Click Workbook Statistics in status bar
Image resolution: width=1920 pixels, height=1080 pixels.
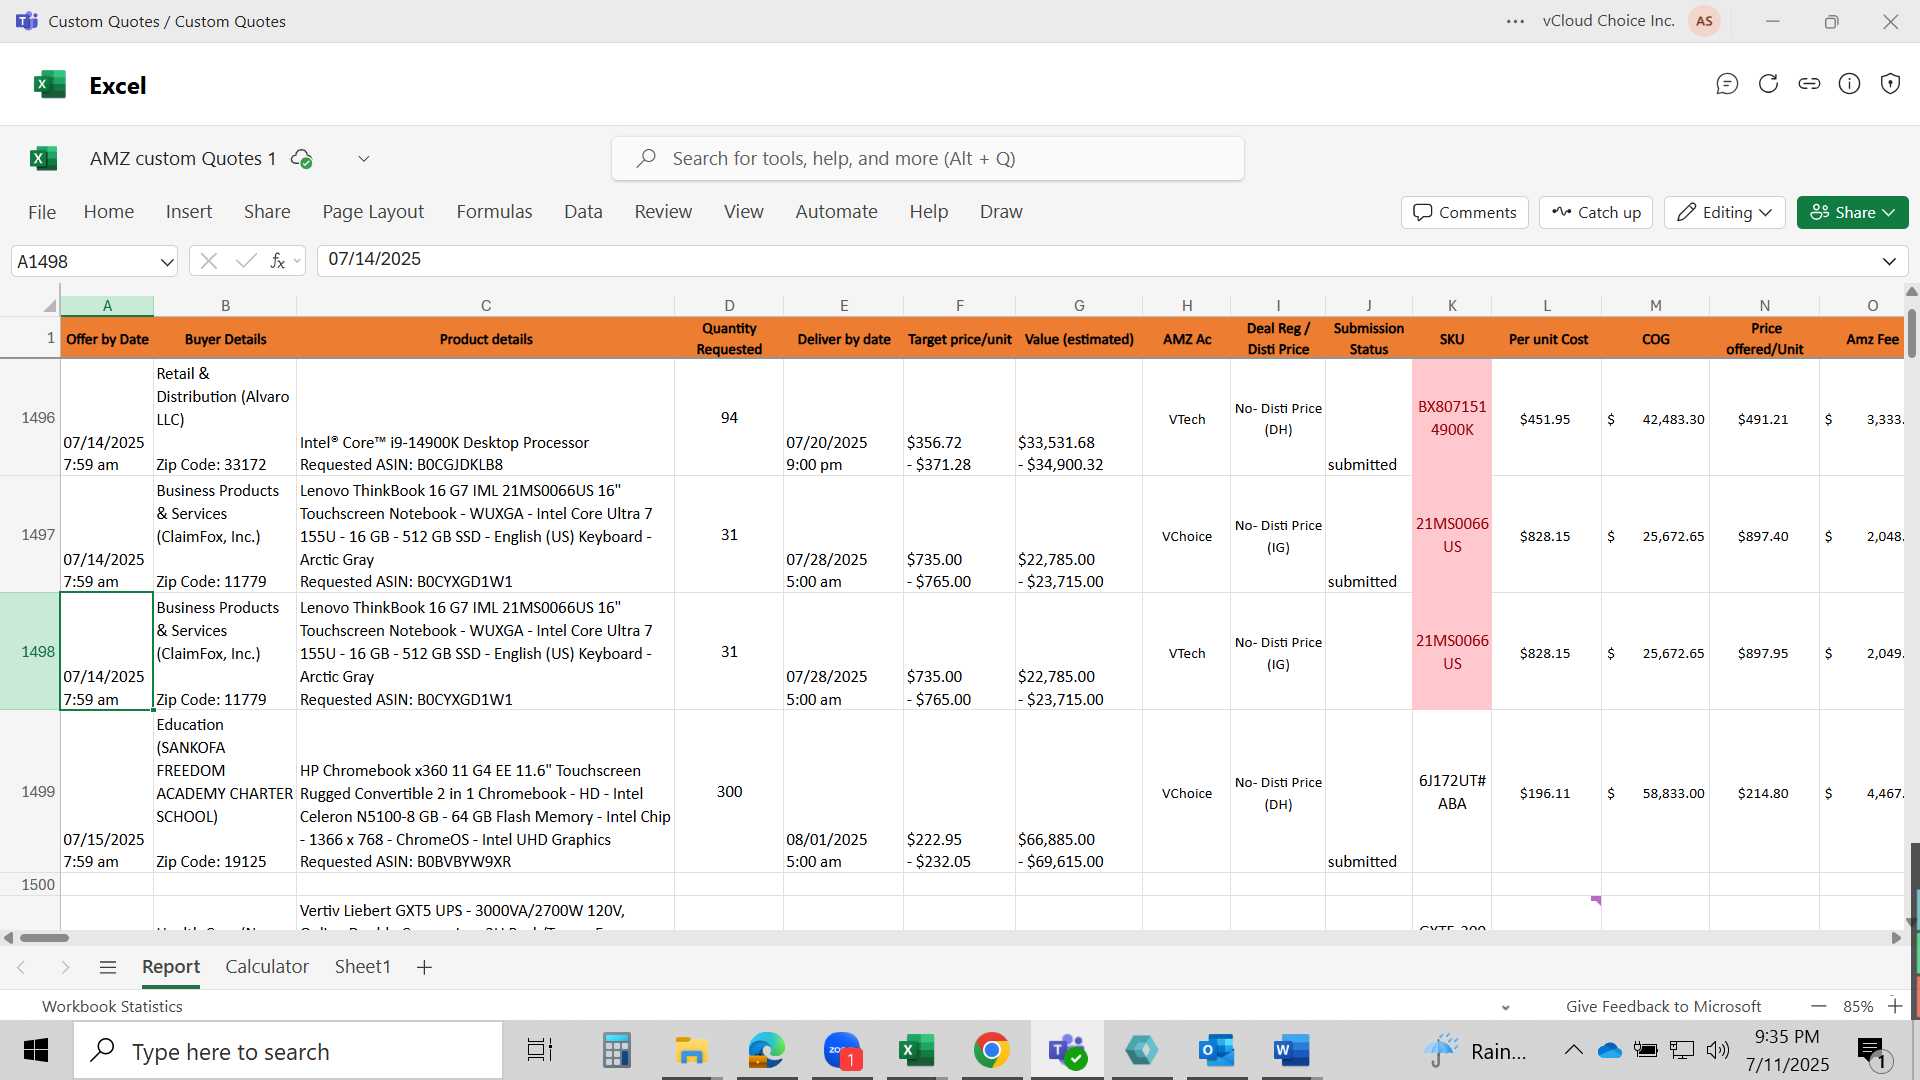tap(112, 1007)
